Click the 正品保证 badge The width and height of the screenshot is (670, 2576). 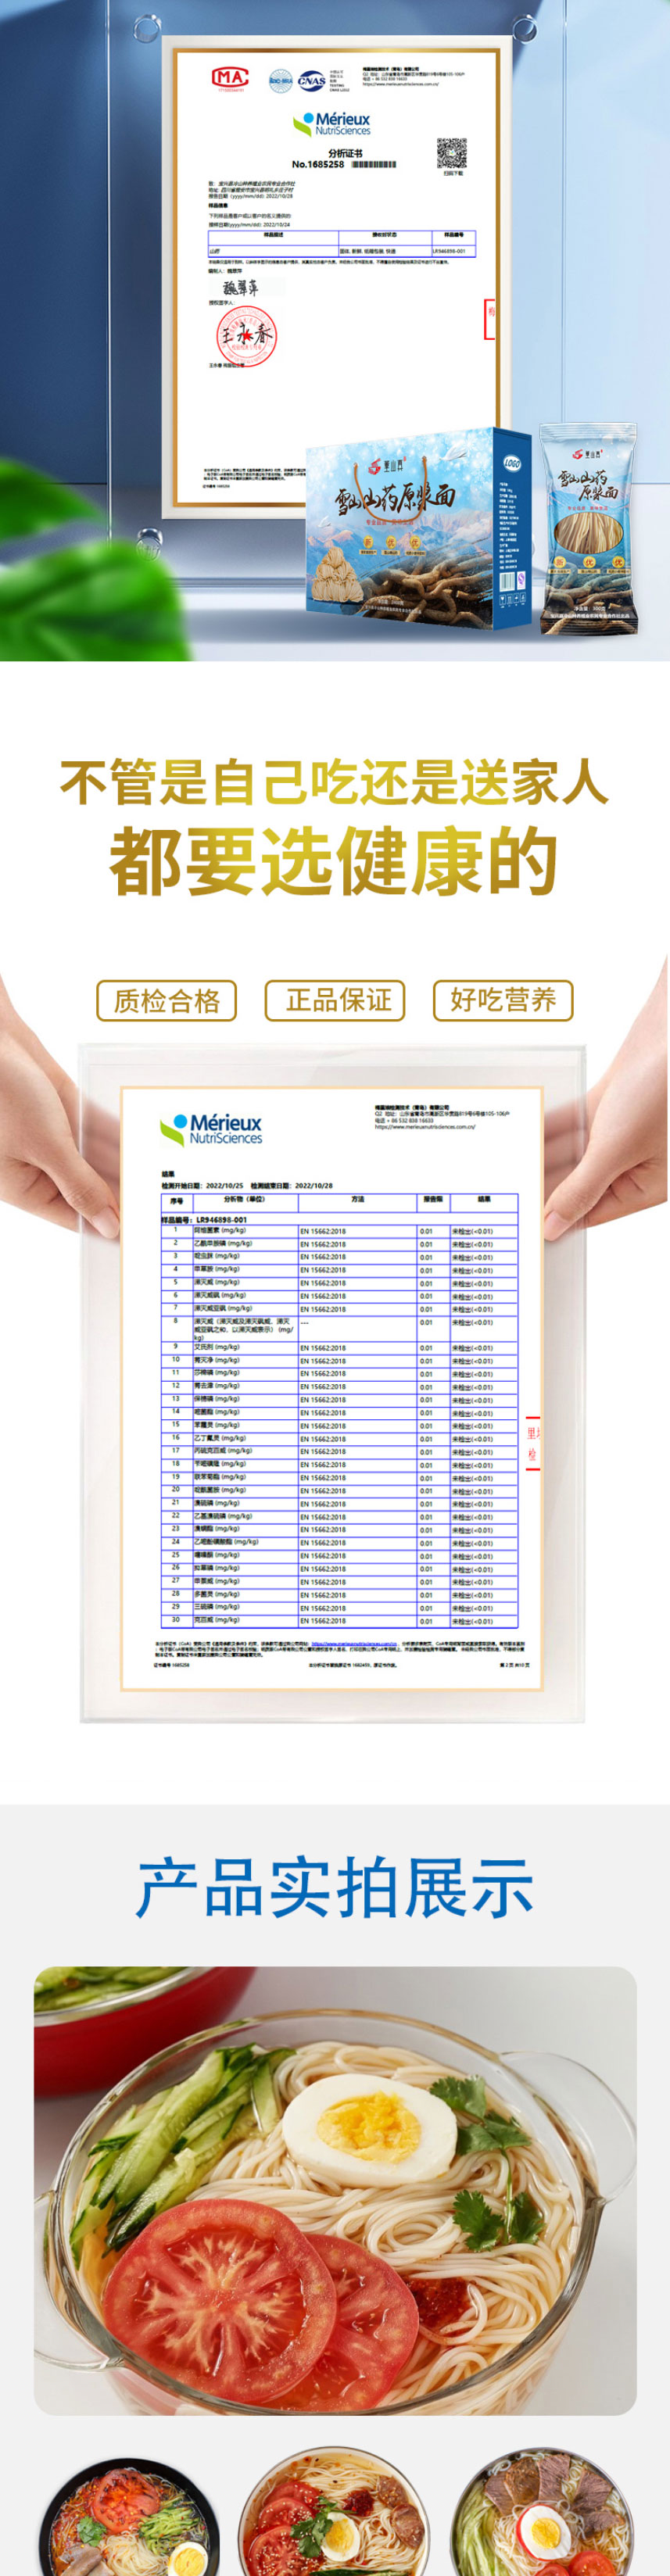tap(335, 1000)
